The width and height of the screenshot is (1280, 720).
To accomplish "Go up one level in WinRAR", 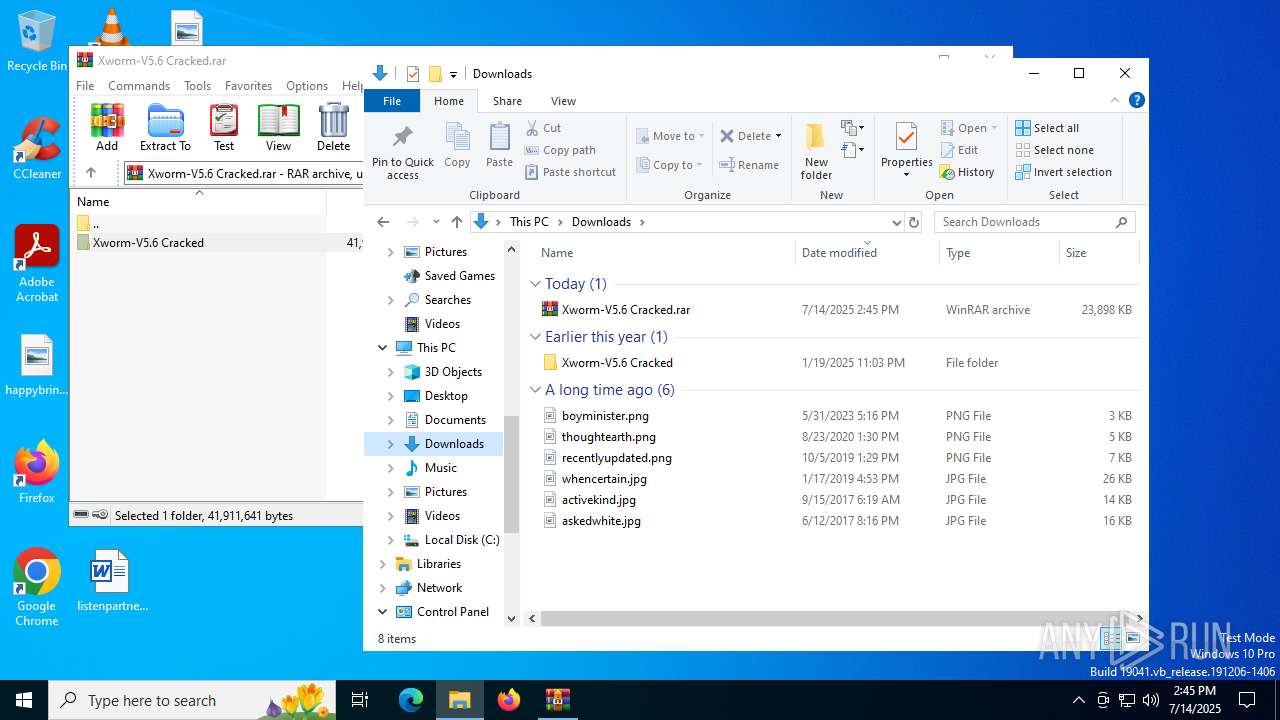I will (x=91, y=173).
